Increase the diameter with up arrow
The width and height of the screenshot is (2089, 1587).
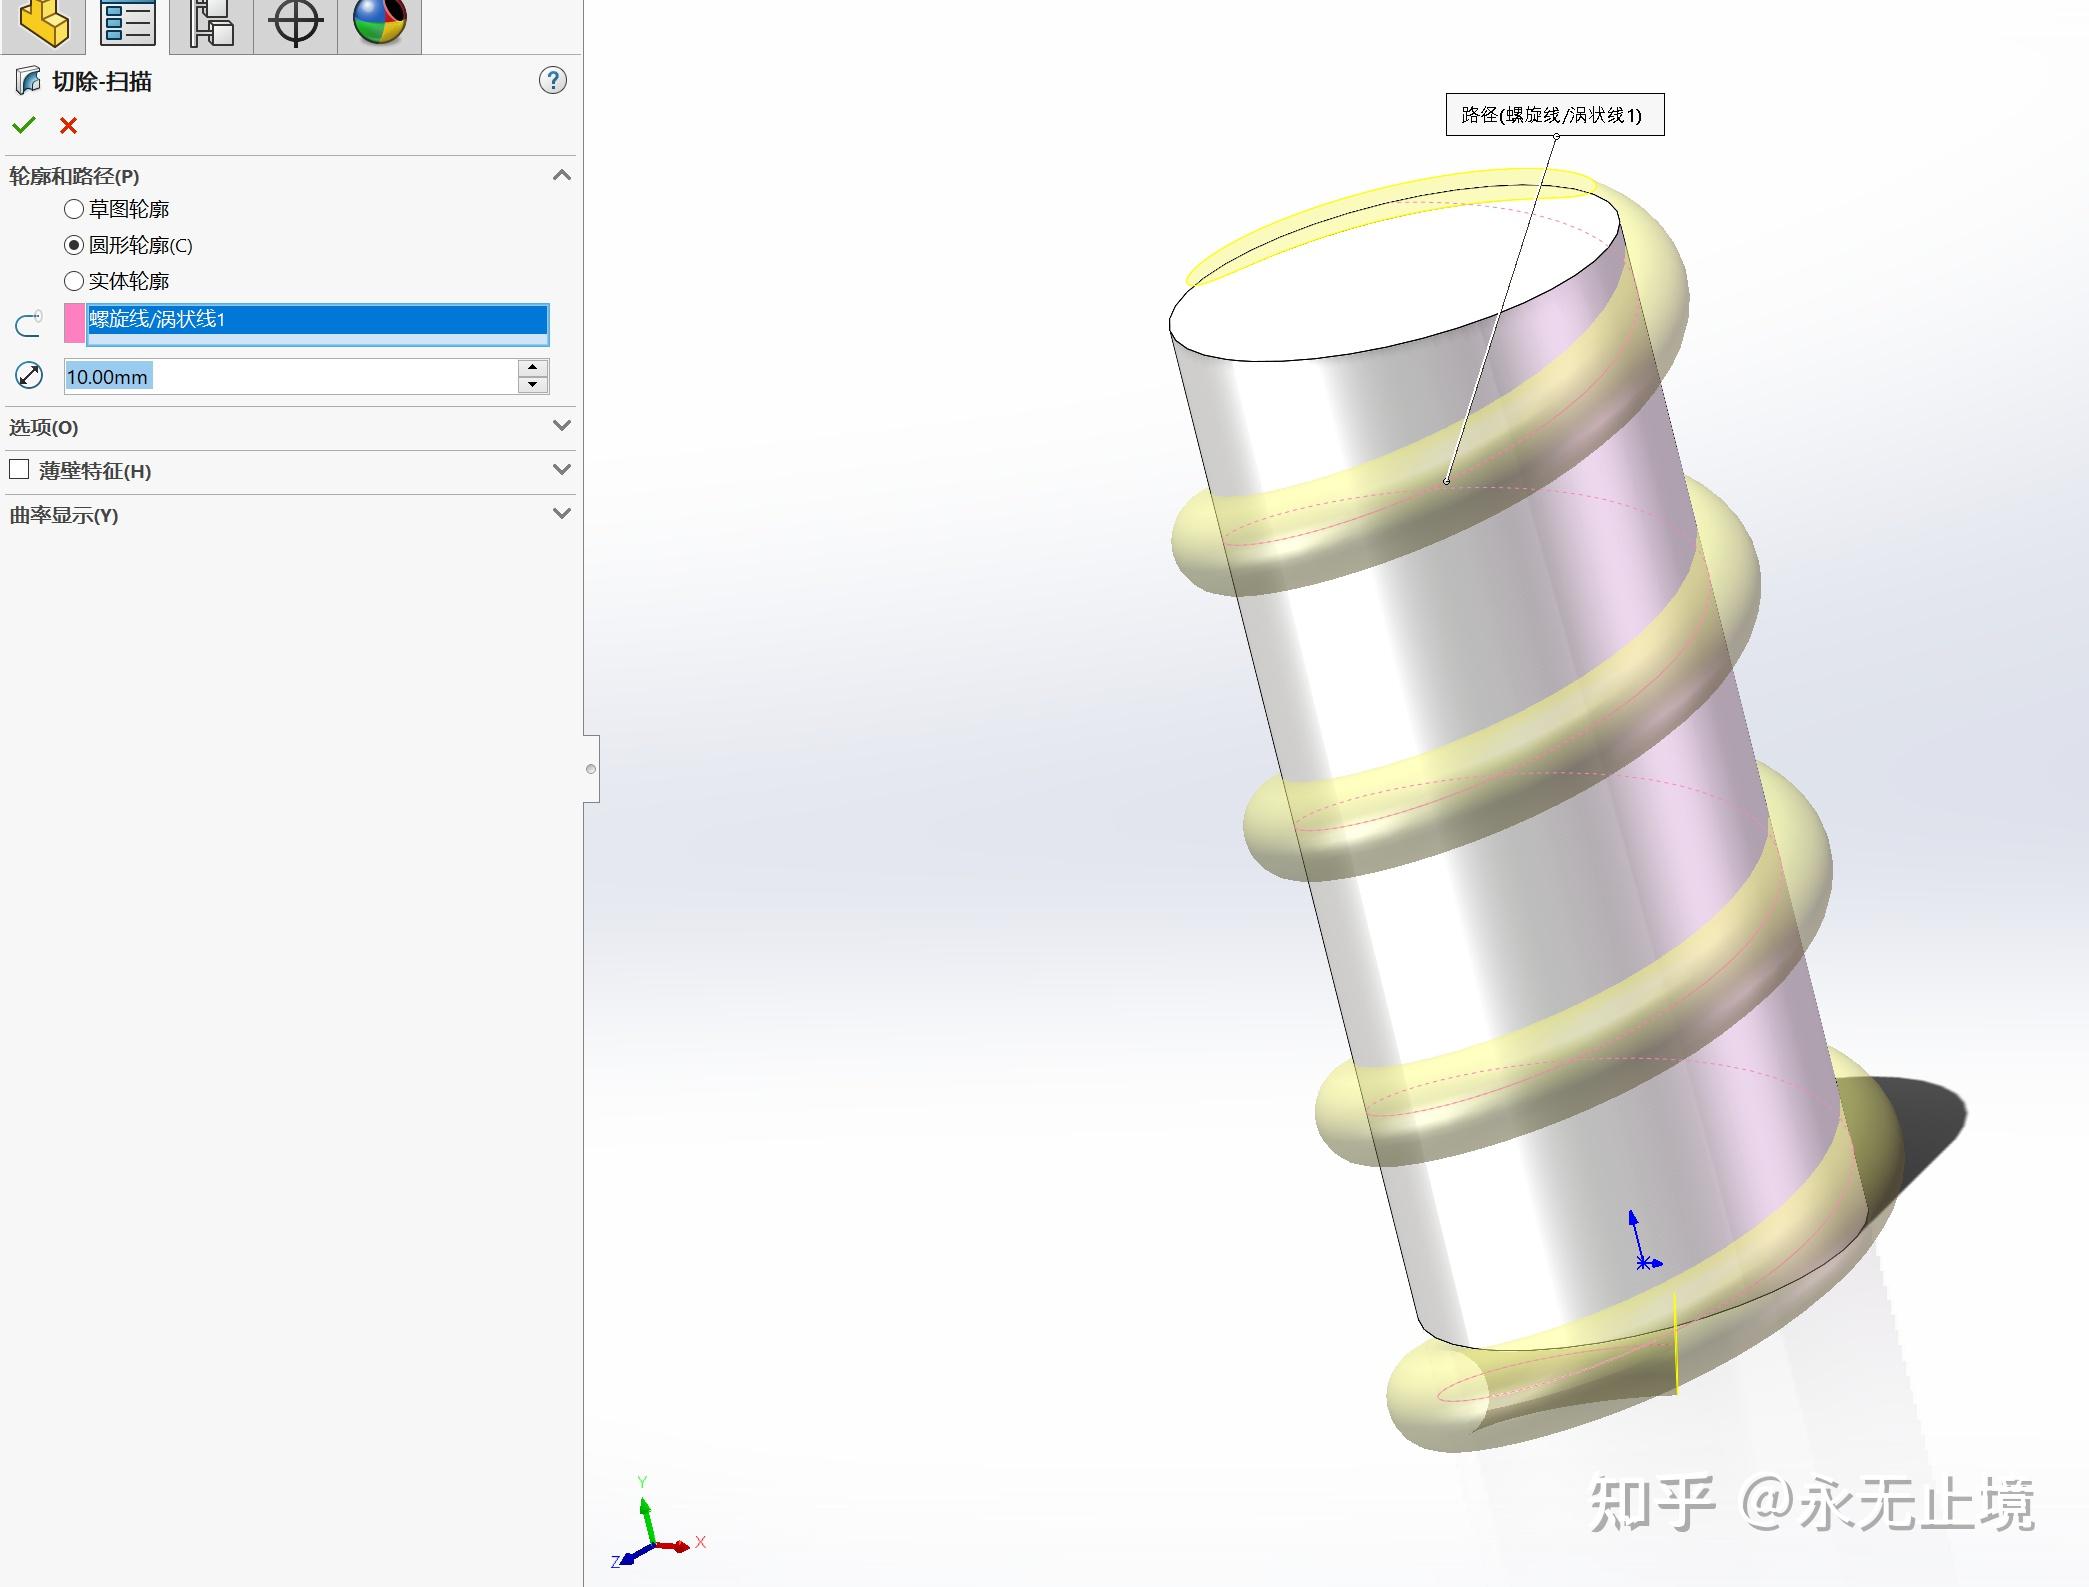[x=533, y=368]
